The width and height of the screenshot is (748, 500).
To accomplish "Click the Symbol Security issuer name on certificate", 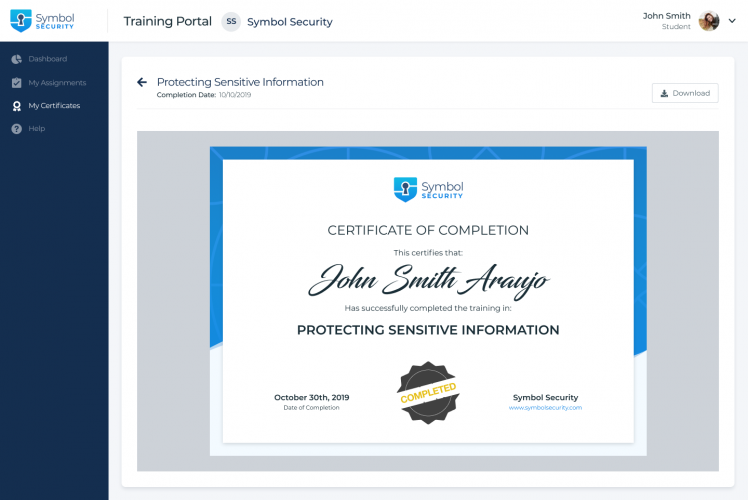I will point(545,397).
